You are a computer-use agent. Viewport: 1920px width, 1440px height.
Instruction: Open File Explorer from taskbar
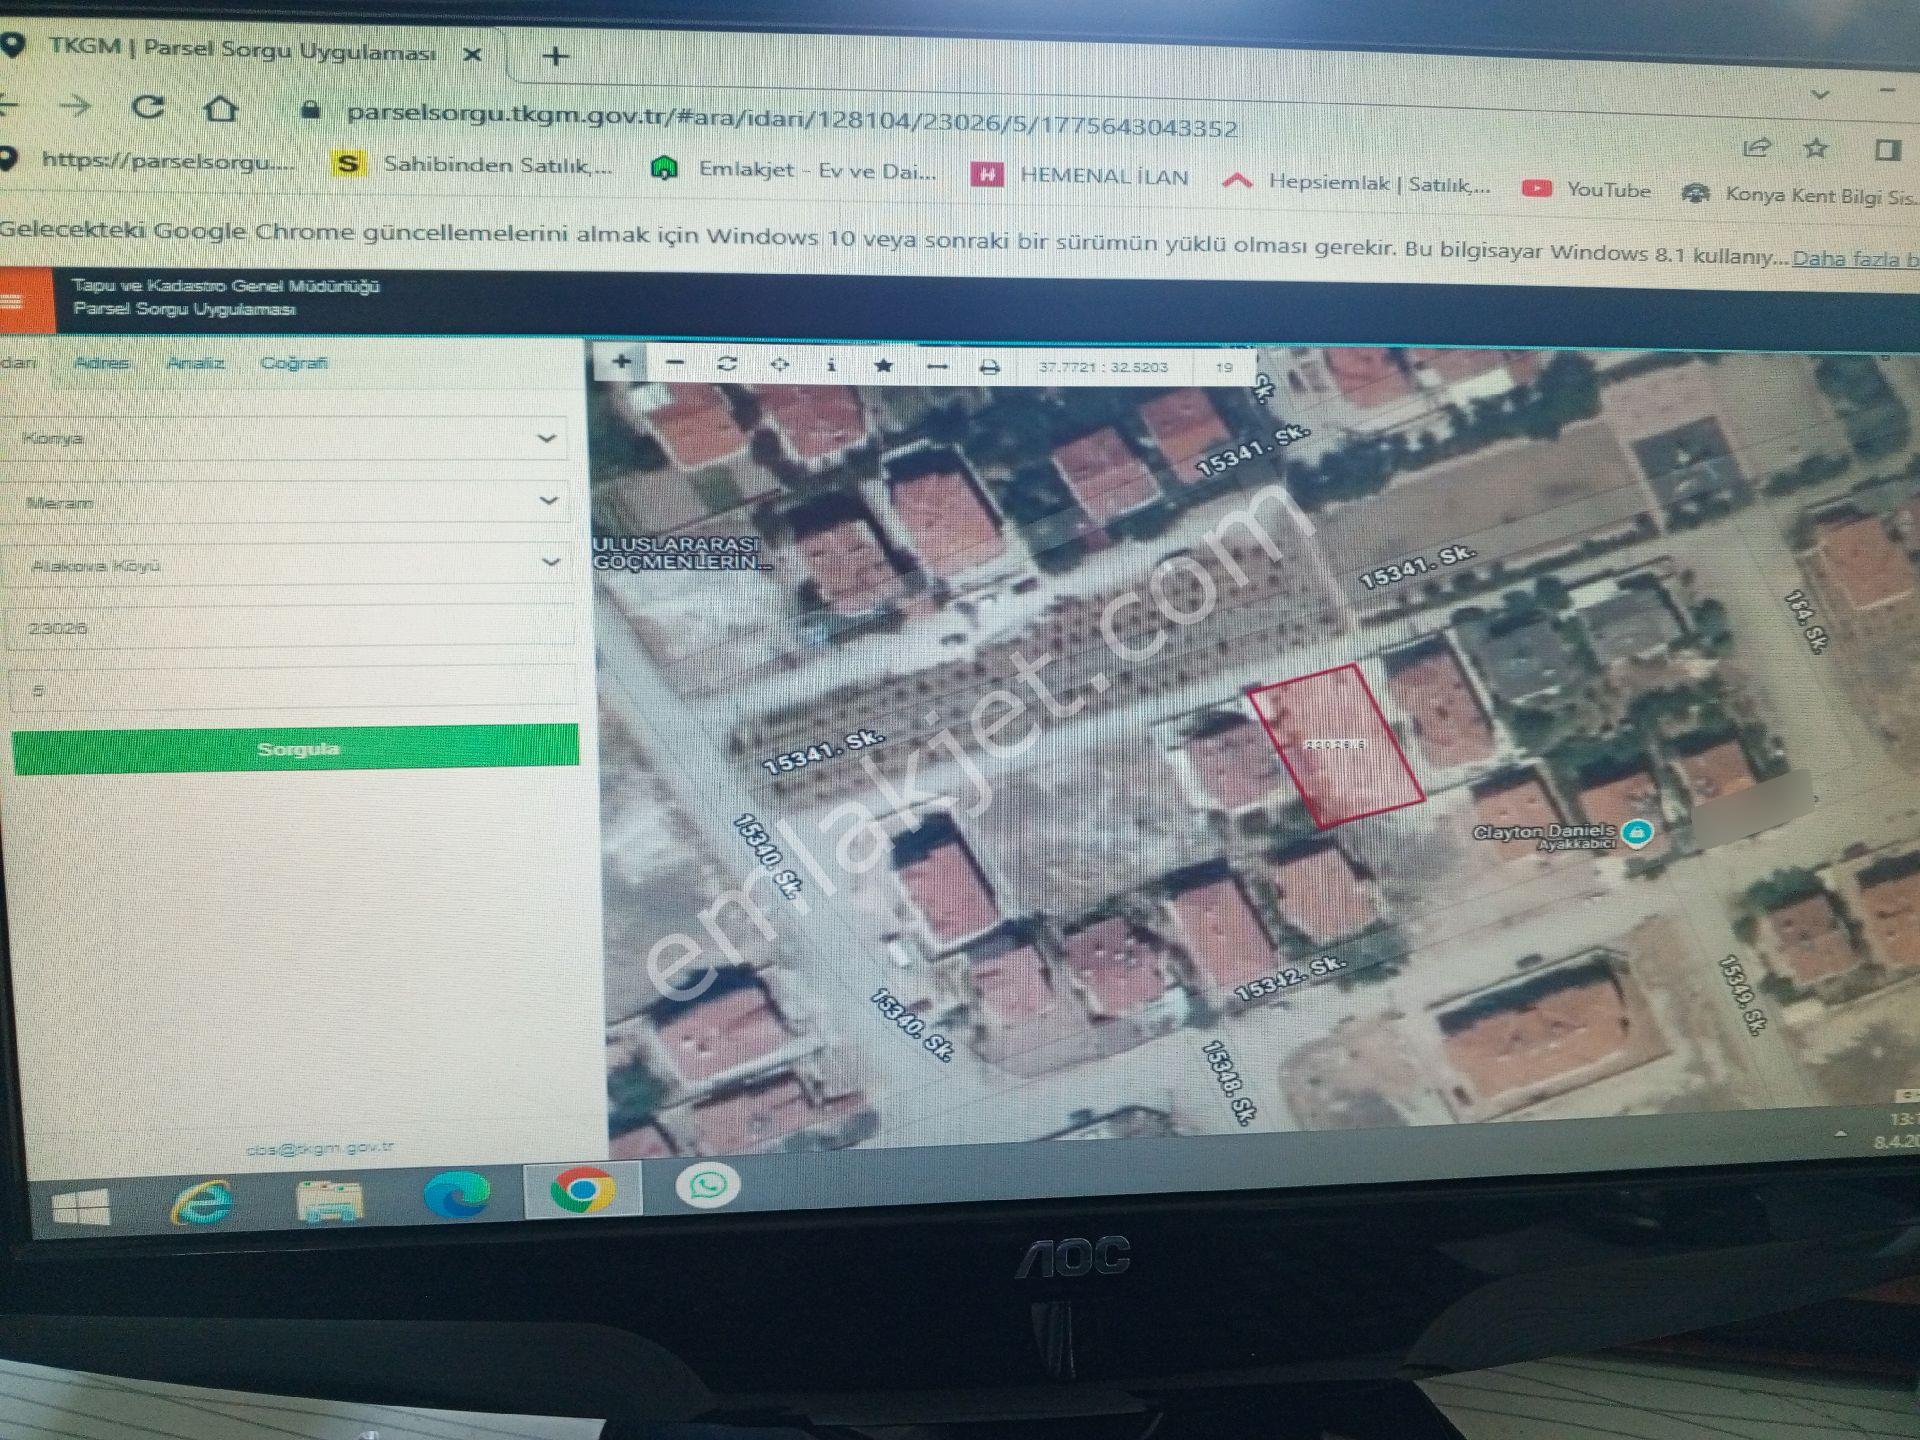point(329,1199)
